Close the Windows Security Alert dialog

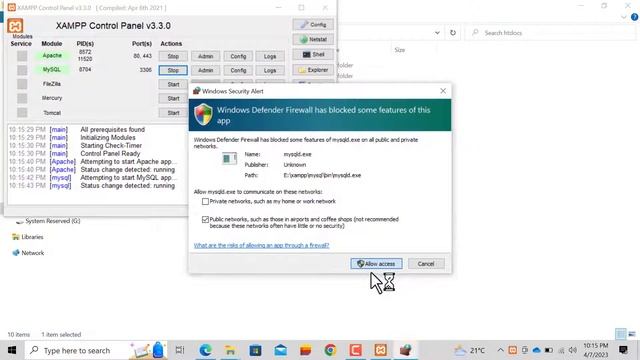point(443,91)
